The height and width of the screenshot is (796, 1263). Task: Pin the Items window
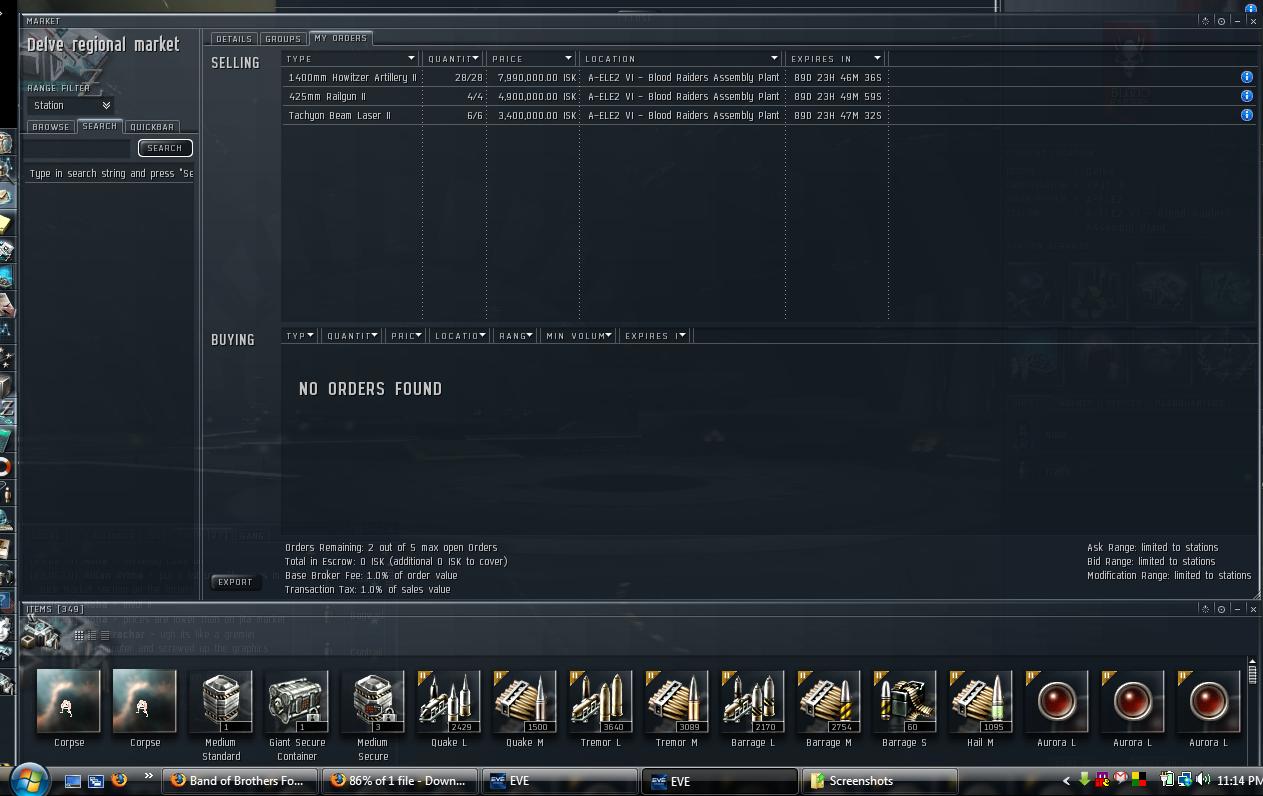click(x=1221, y=609)
